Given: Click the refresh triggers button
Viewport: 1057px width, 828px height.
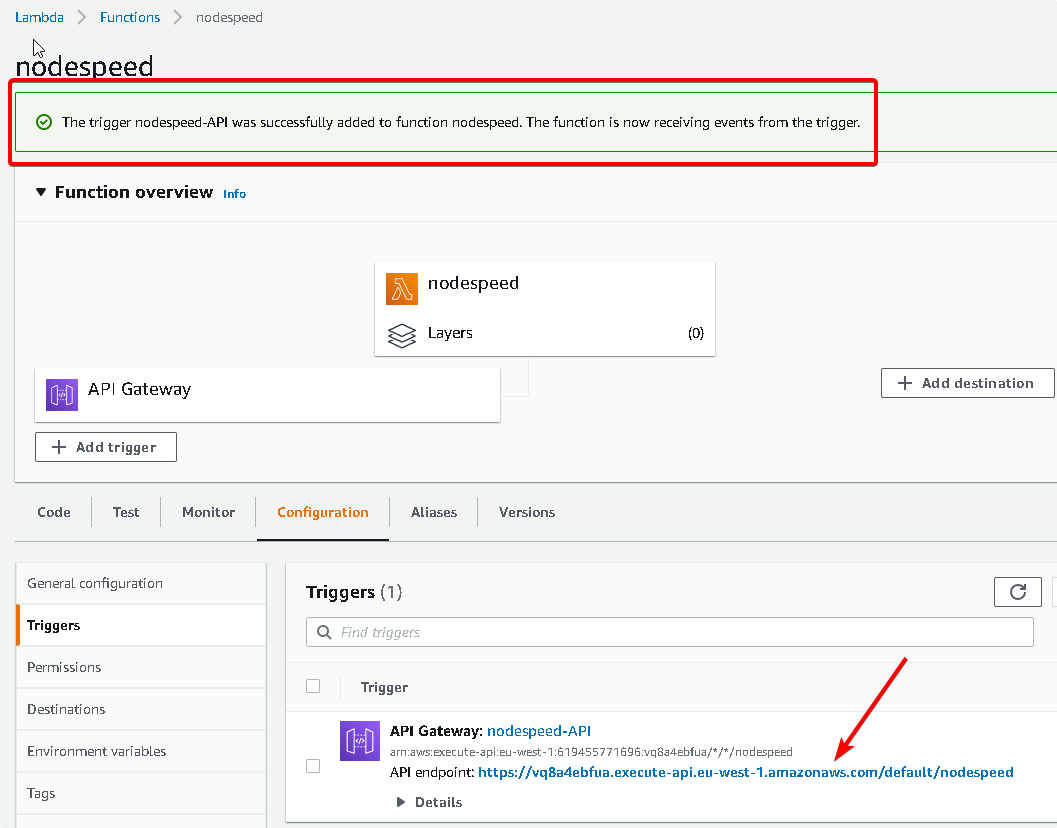Looking at the screenshot, I should (1018, 592).
